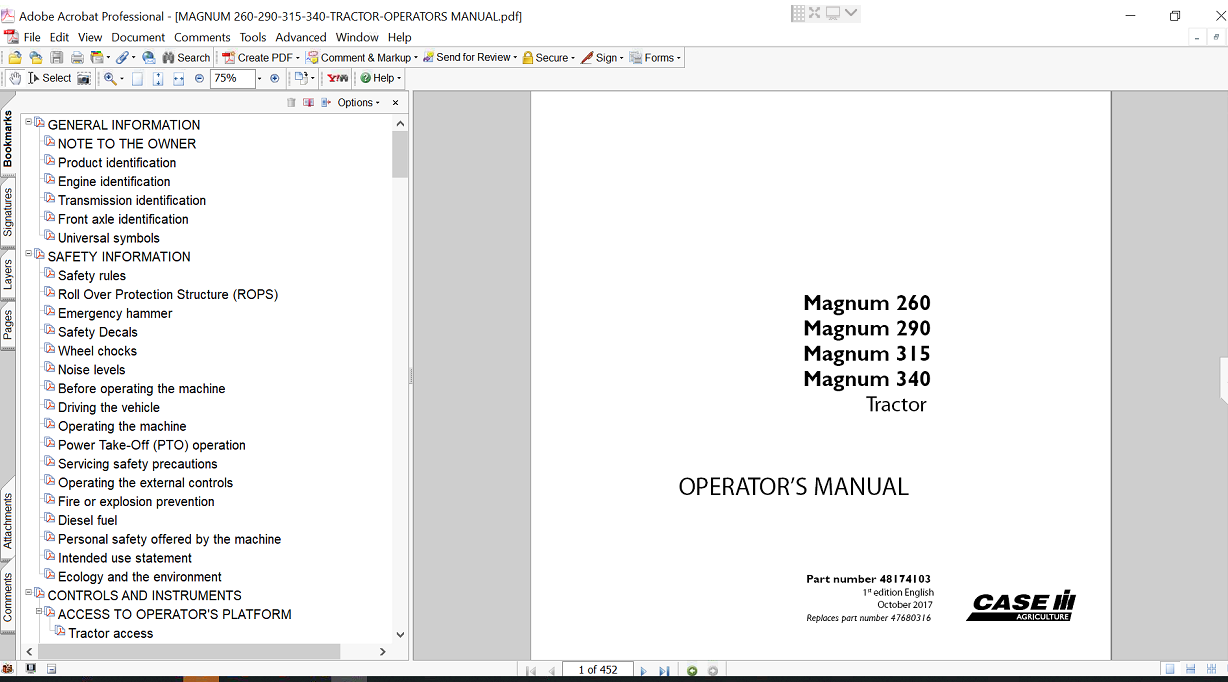The image size is (1228, 682).
Task: Switch to the Pages side tab
Action: (x=8, y=324)
